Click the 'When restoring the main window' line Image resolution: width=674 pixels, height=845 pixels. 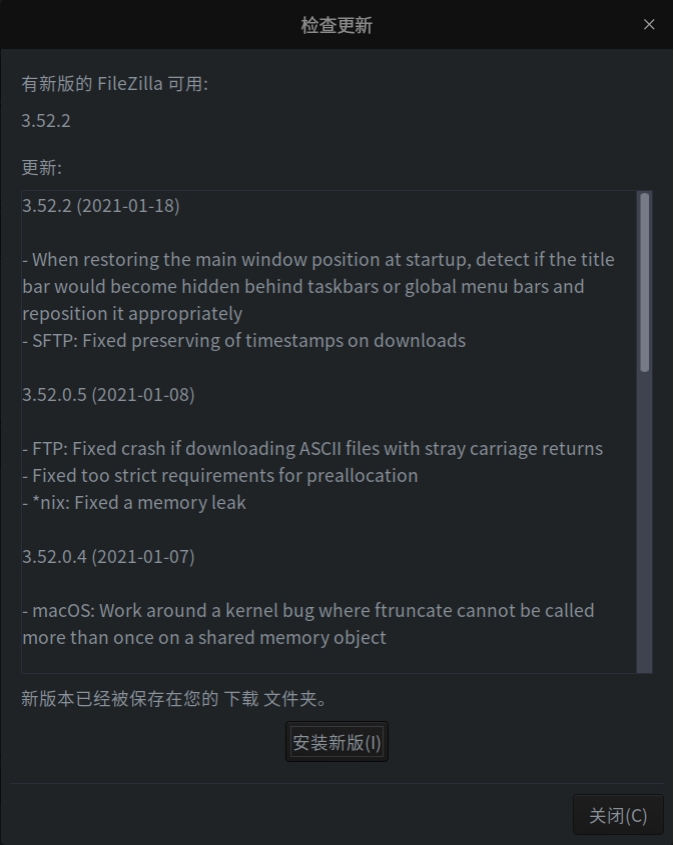point(318,260)
